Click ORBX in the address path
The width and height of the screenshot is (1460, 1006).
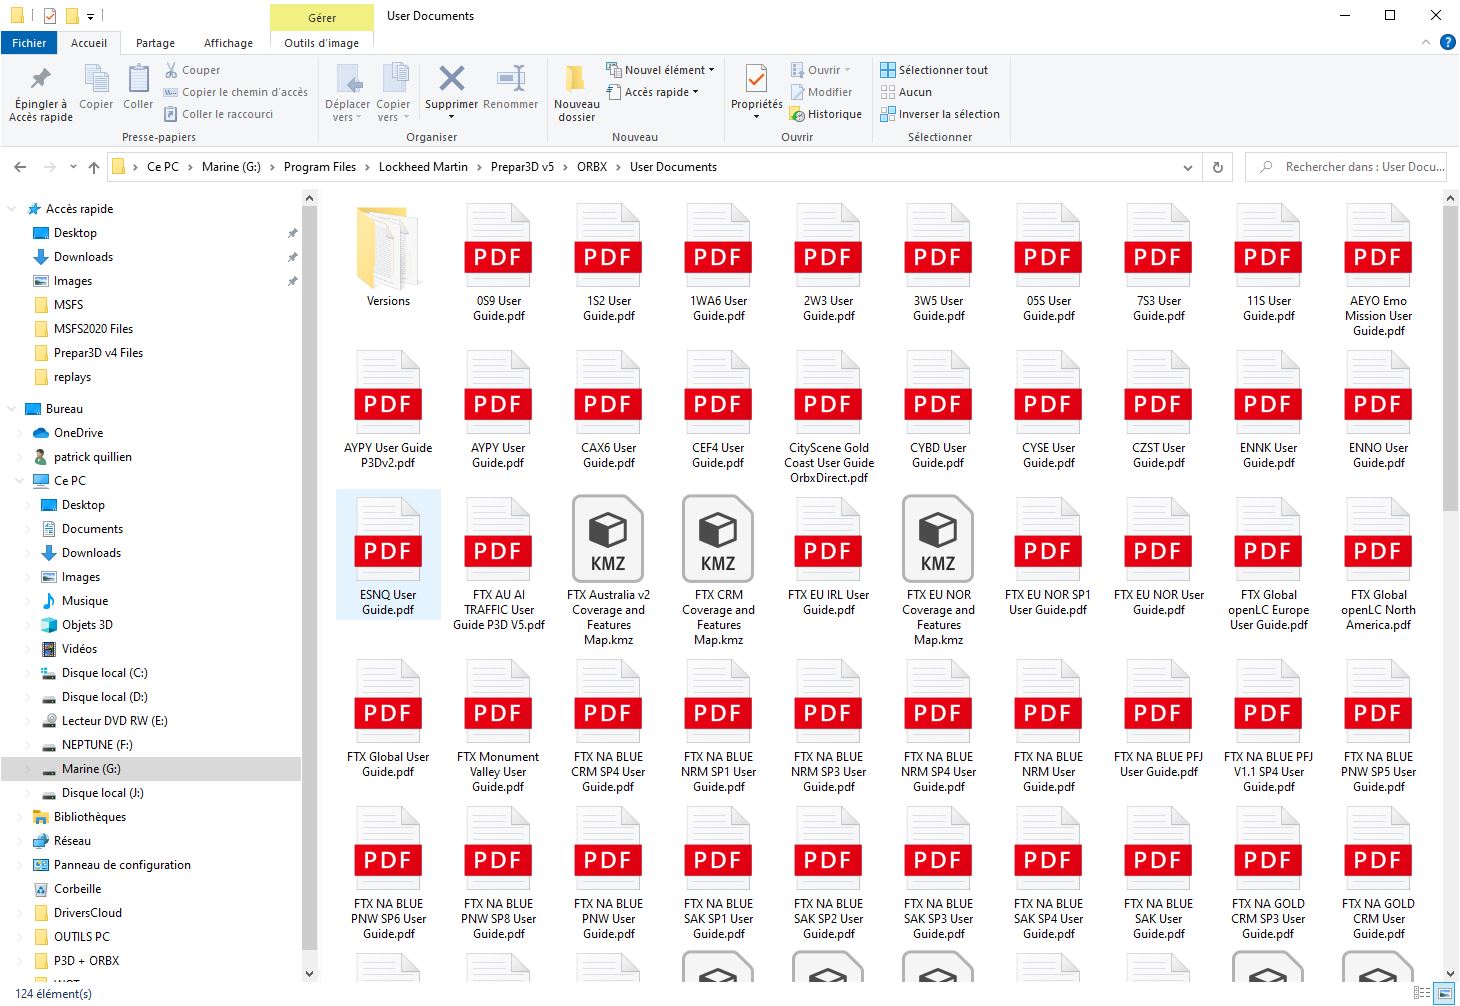pos(592,167)
